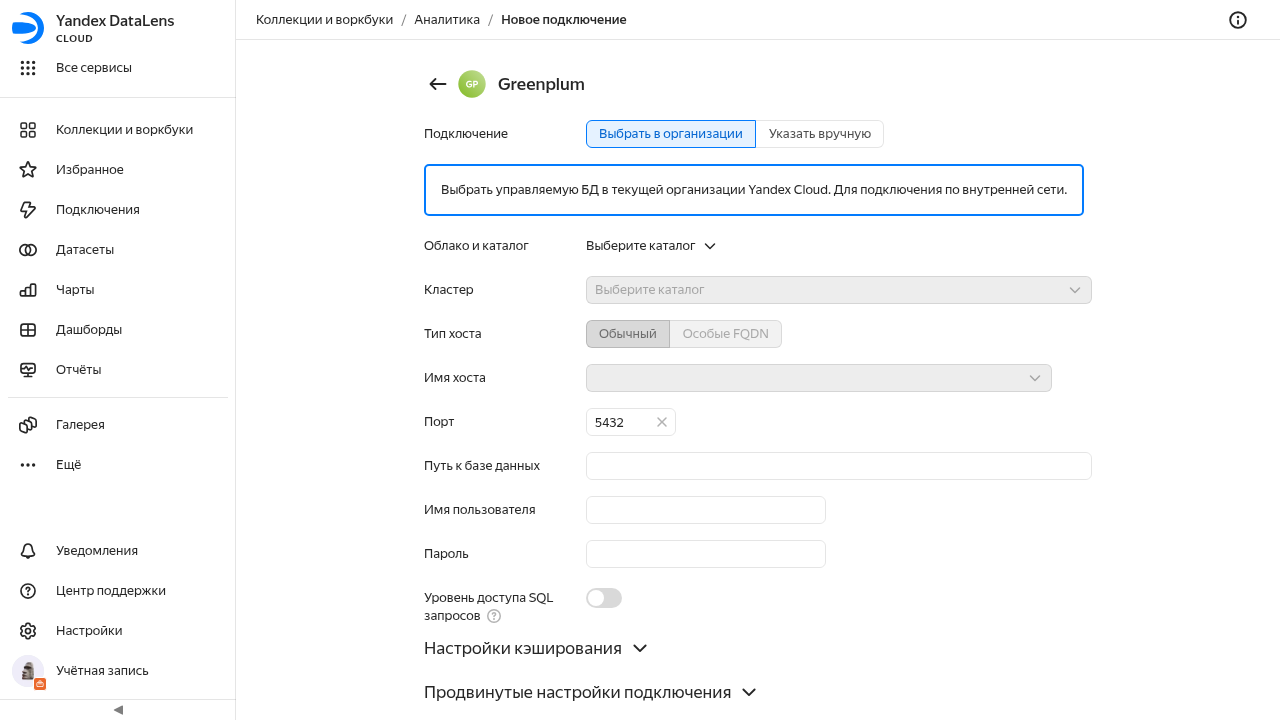Select 'Выбрать в организации' connection mode
Image resolution: width=1280 pixels, height=720 pixels.
click(x=671, y=134)
